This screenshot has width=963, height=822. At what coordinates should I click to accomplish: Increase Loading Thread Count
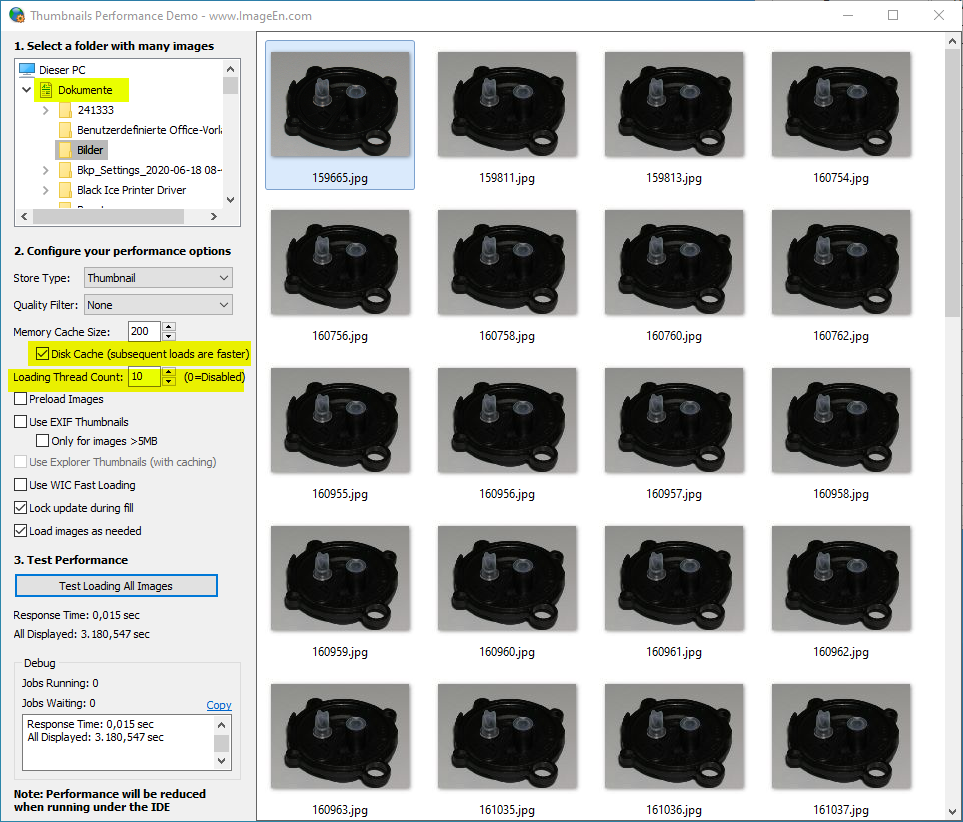tap(169, 372)
